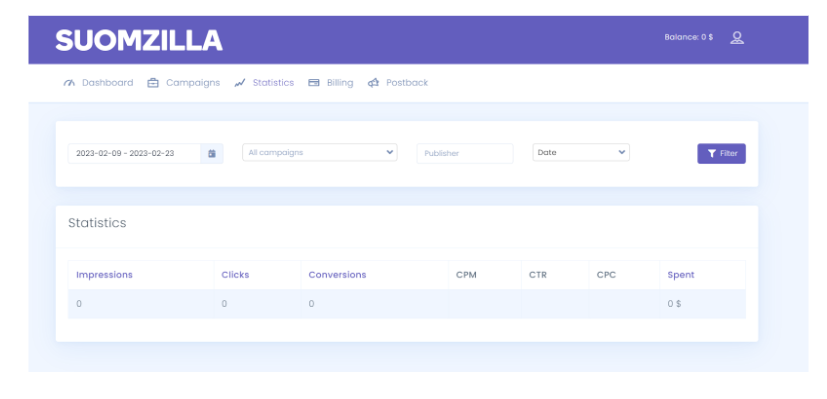827x399 pixels.
Task: Open the Billing page
Action: tap(340, 83)
